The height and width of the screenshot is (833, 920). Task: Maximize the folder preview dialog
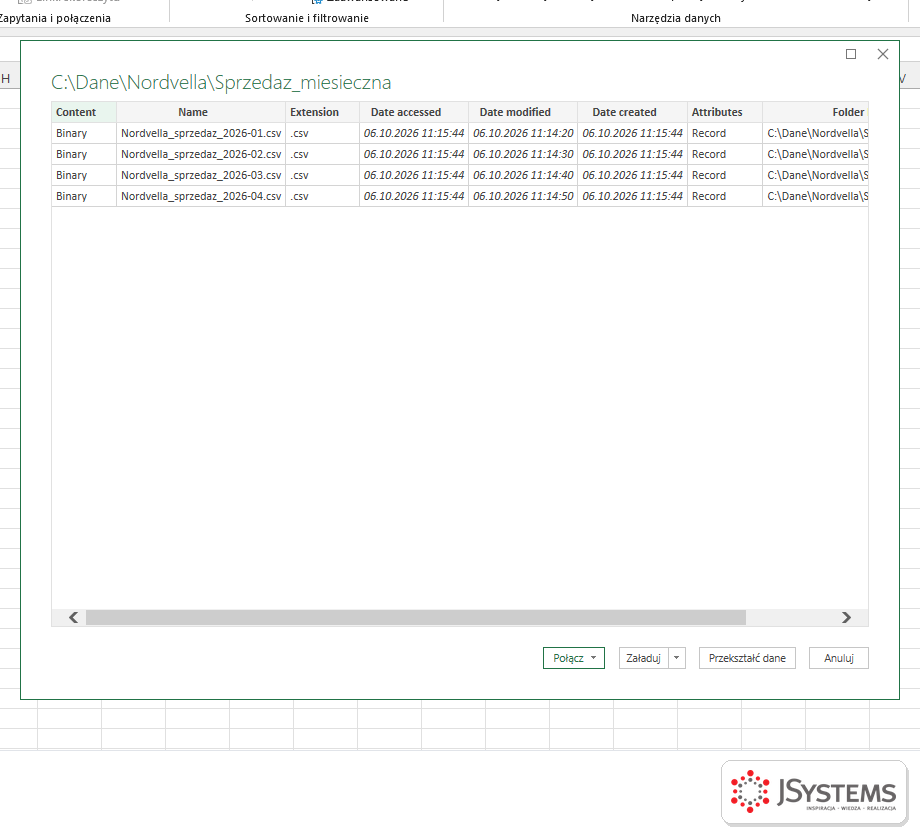[851, 54]
